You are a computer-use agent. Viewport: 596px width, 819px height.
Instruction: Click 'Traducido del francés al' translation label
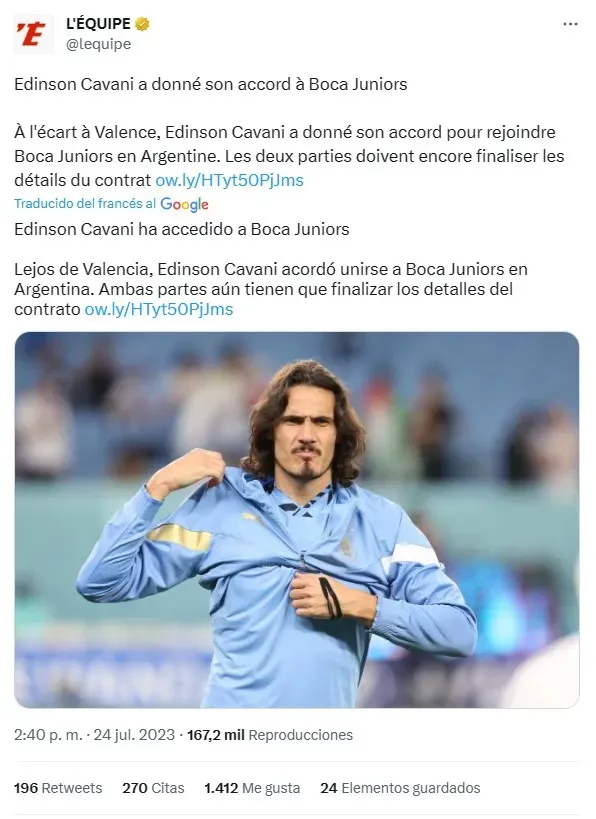point(85,203)
